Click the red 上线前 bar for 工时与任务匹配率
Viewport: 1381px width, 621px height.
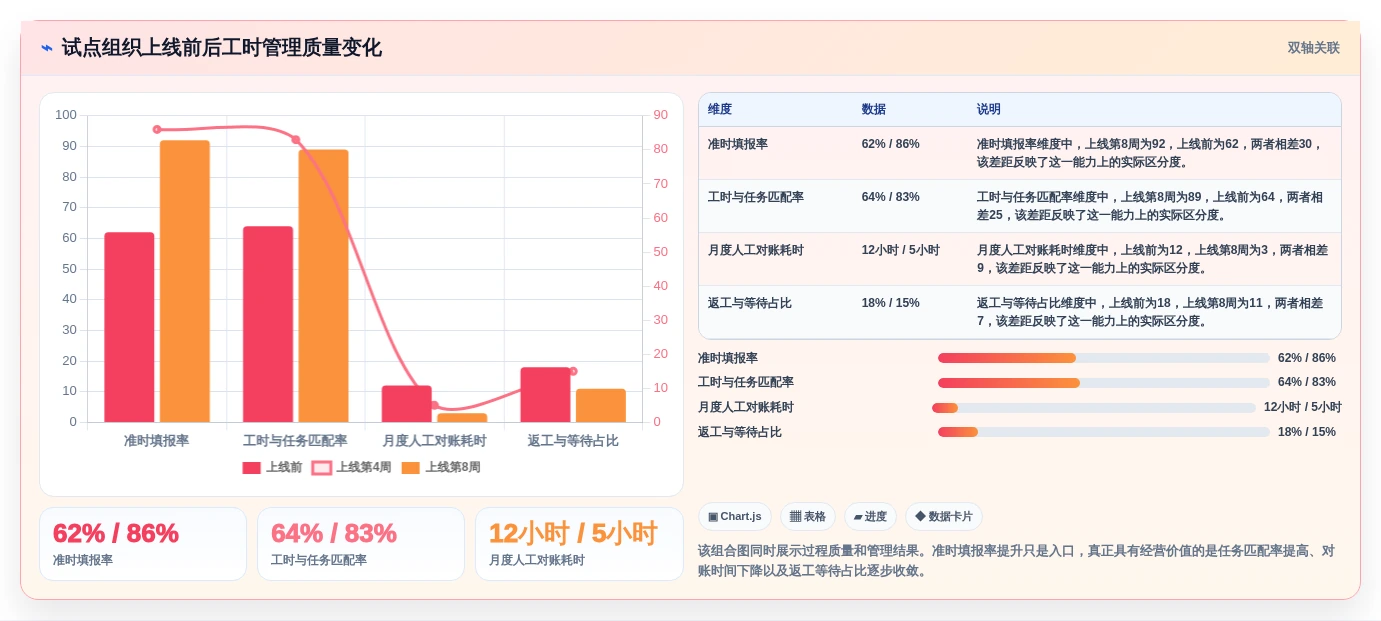268,324
